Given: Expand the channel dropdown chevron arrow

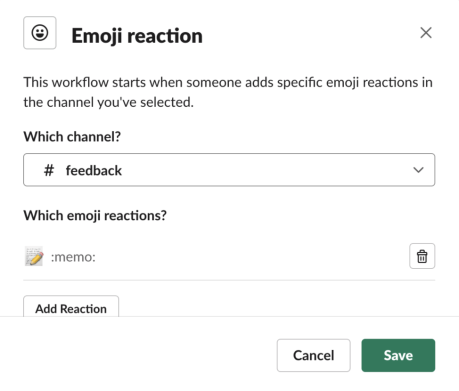Looking at the screenshot, I should (x=418, y=170).
